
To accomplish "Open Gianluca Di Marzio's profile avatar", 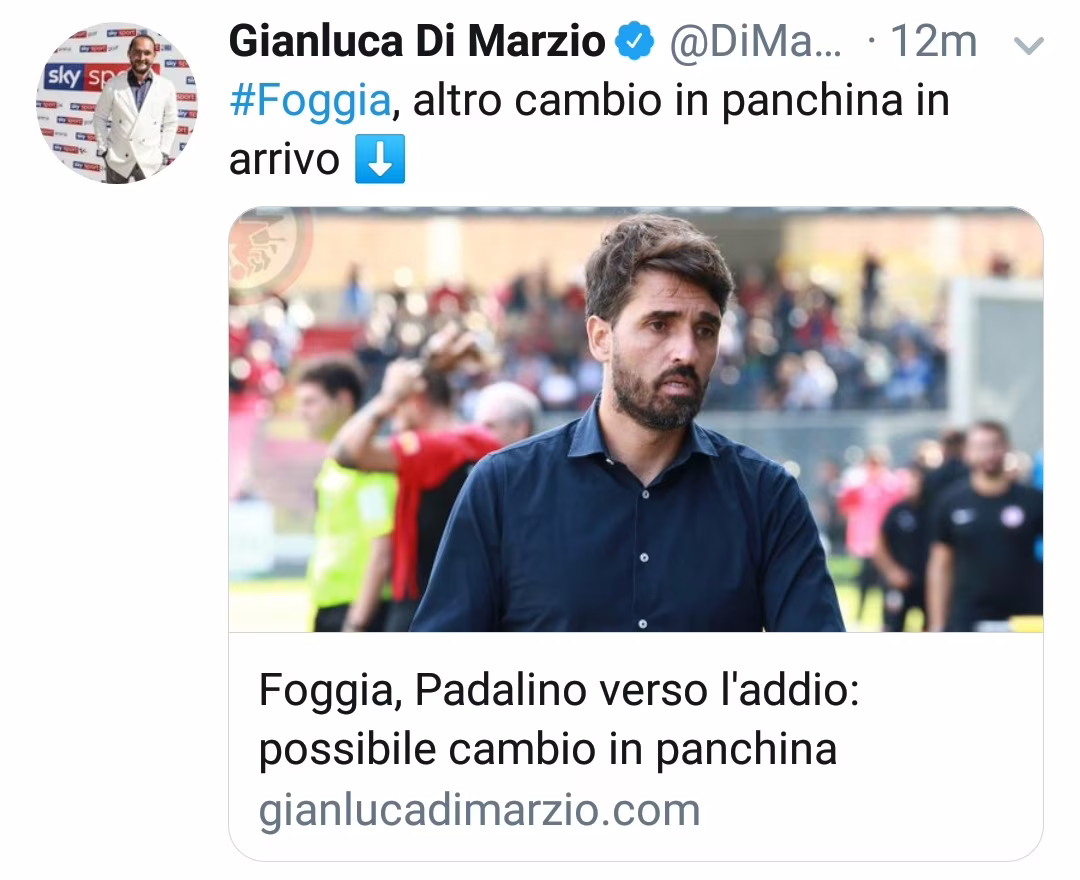I will (x=116, y=103).
